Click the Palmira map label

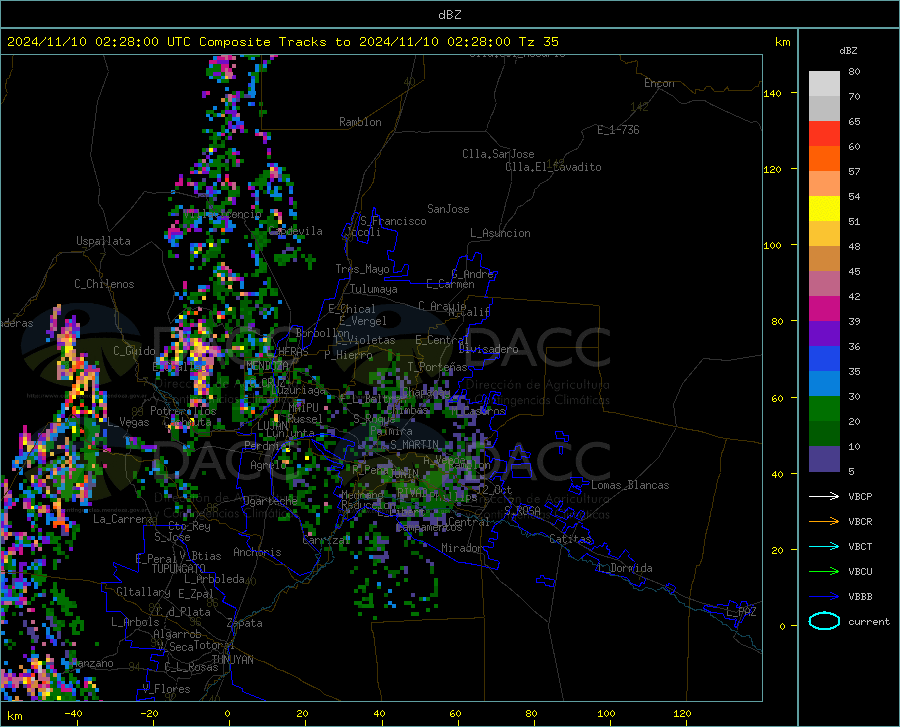pyautogui.click(x=391, y=431)
